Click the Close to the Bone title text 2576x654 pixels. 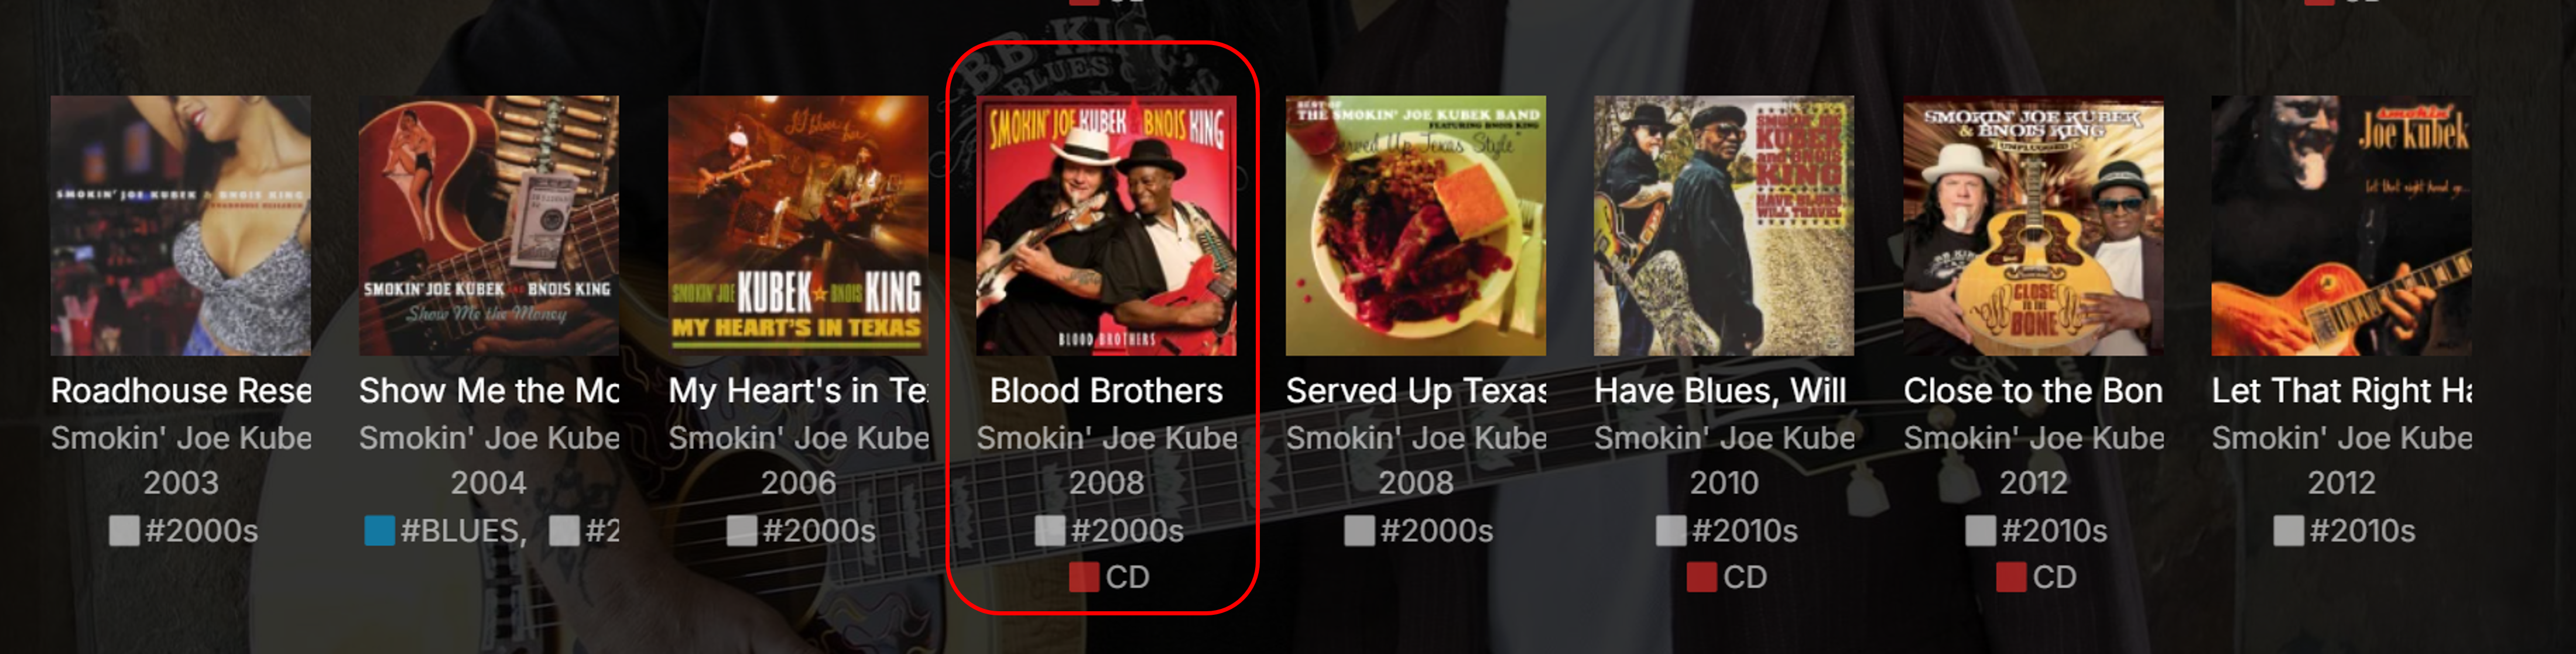coord(2033,390)
